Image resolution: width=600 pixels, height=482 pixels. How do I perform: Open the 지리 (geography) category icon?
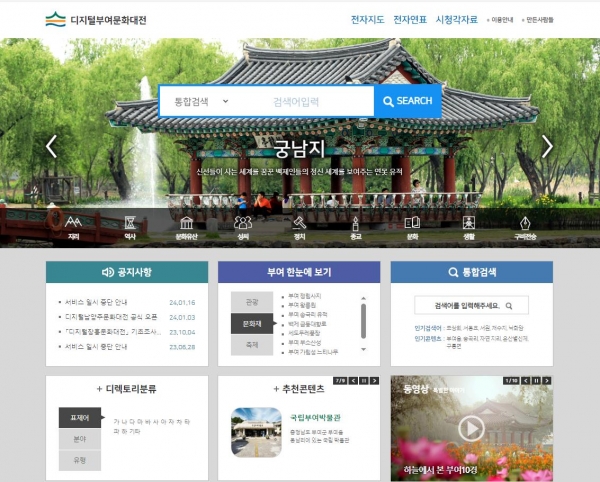click(73, 225)
